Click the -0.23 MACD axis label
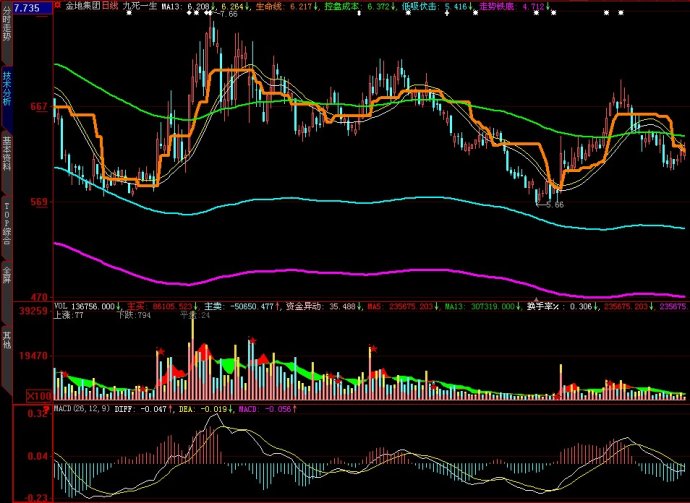Viewport: 690px width, 503px height. point(37,498)
